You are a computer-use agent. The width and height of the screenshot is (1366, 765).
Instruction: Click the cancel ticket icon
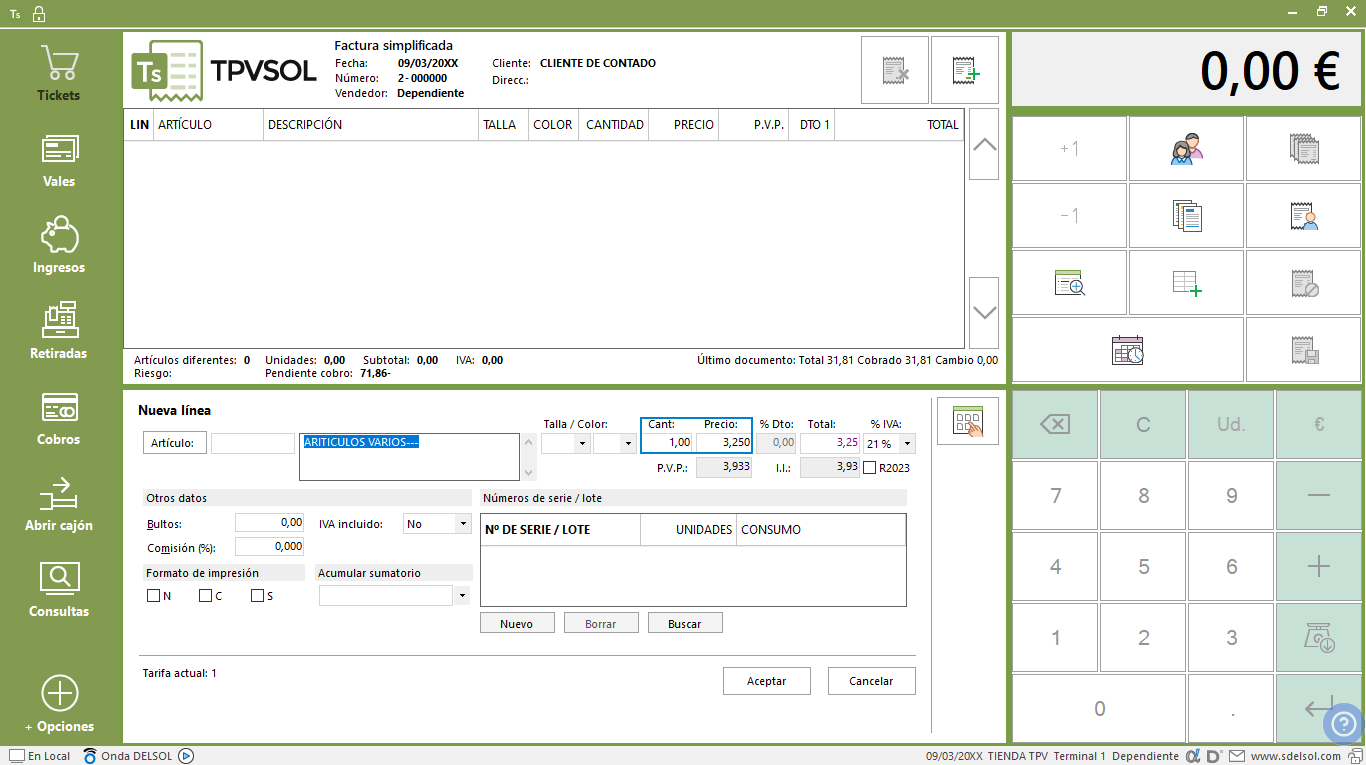1303,283
